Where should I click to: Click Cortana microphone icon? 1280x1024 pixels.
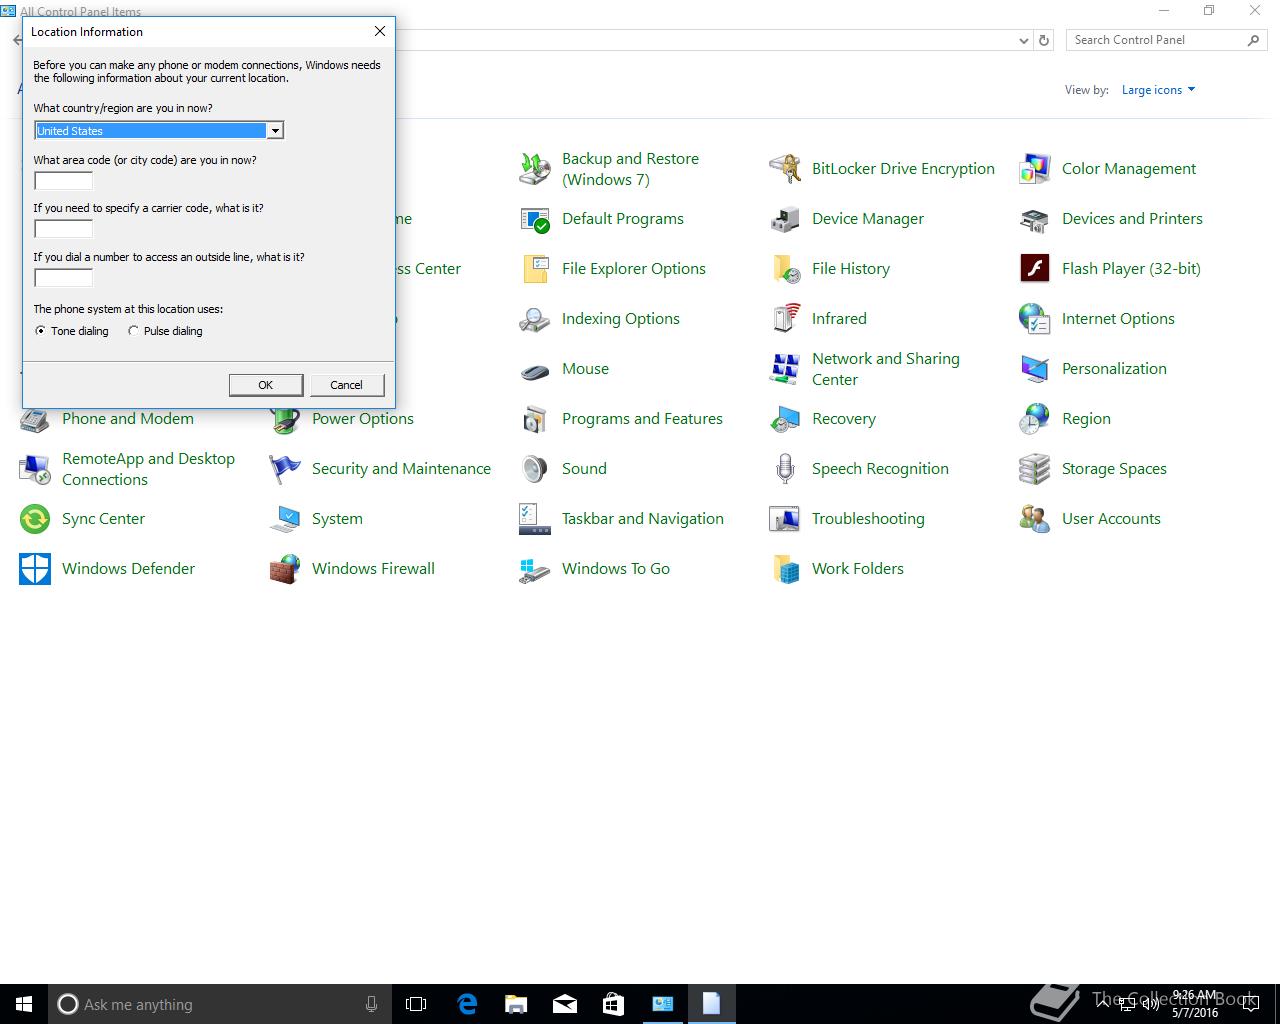click(x=372, y=1004)
